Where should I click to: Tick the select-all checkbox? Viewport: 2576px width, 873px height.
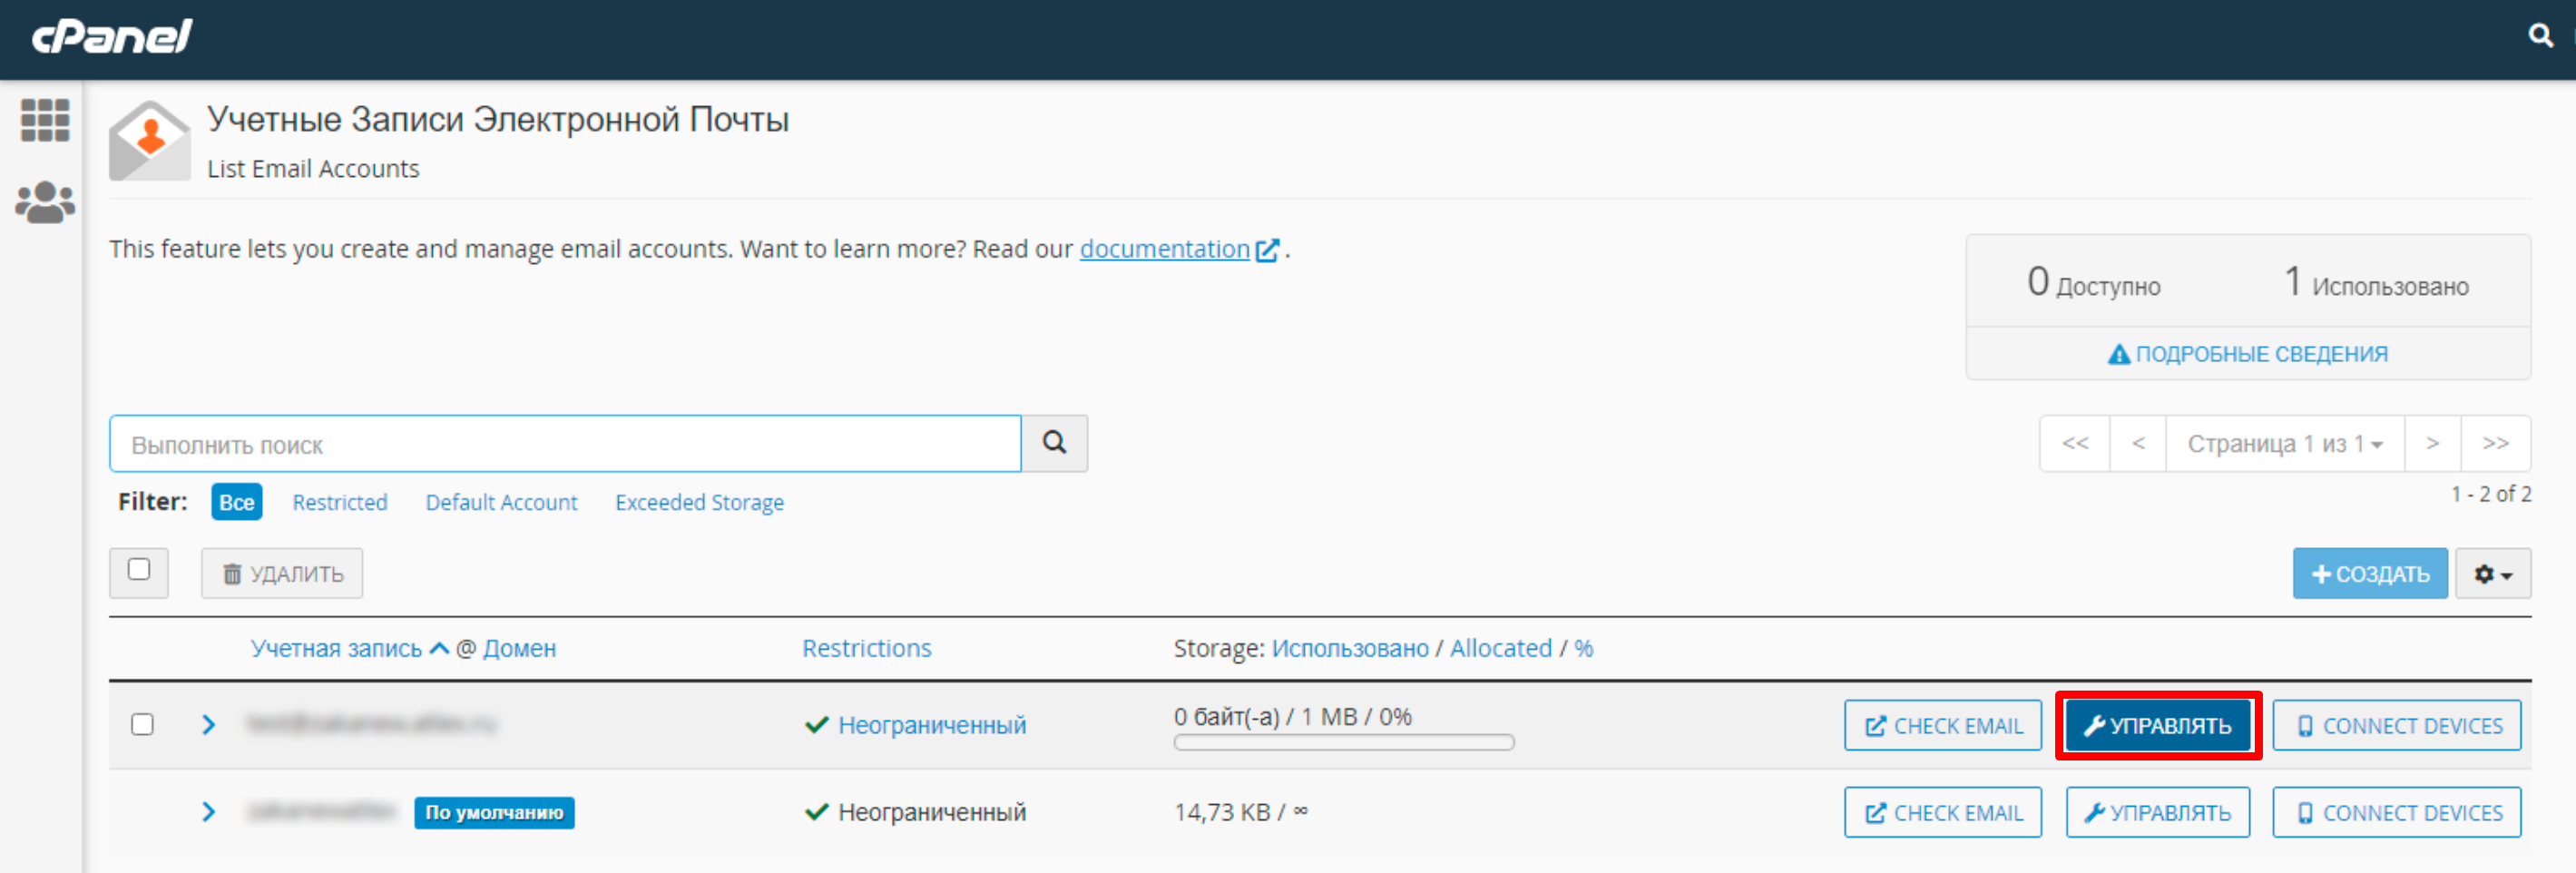[139, 570]
